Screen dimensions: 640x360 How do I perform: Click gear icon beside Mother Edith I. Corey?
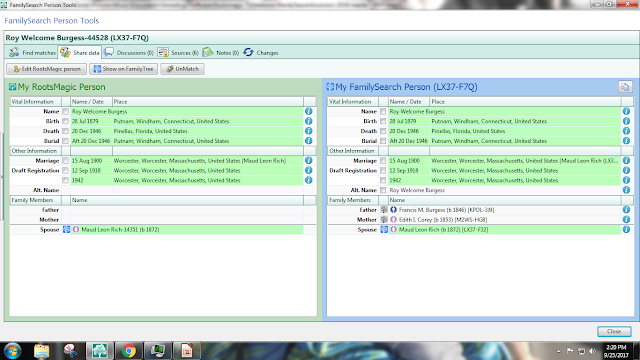pyautogui.click(x=384, y=219)
